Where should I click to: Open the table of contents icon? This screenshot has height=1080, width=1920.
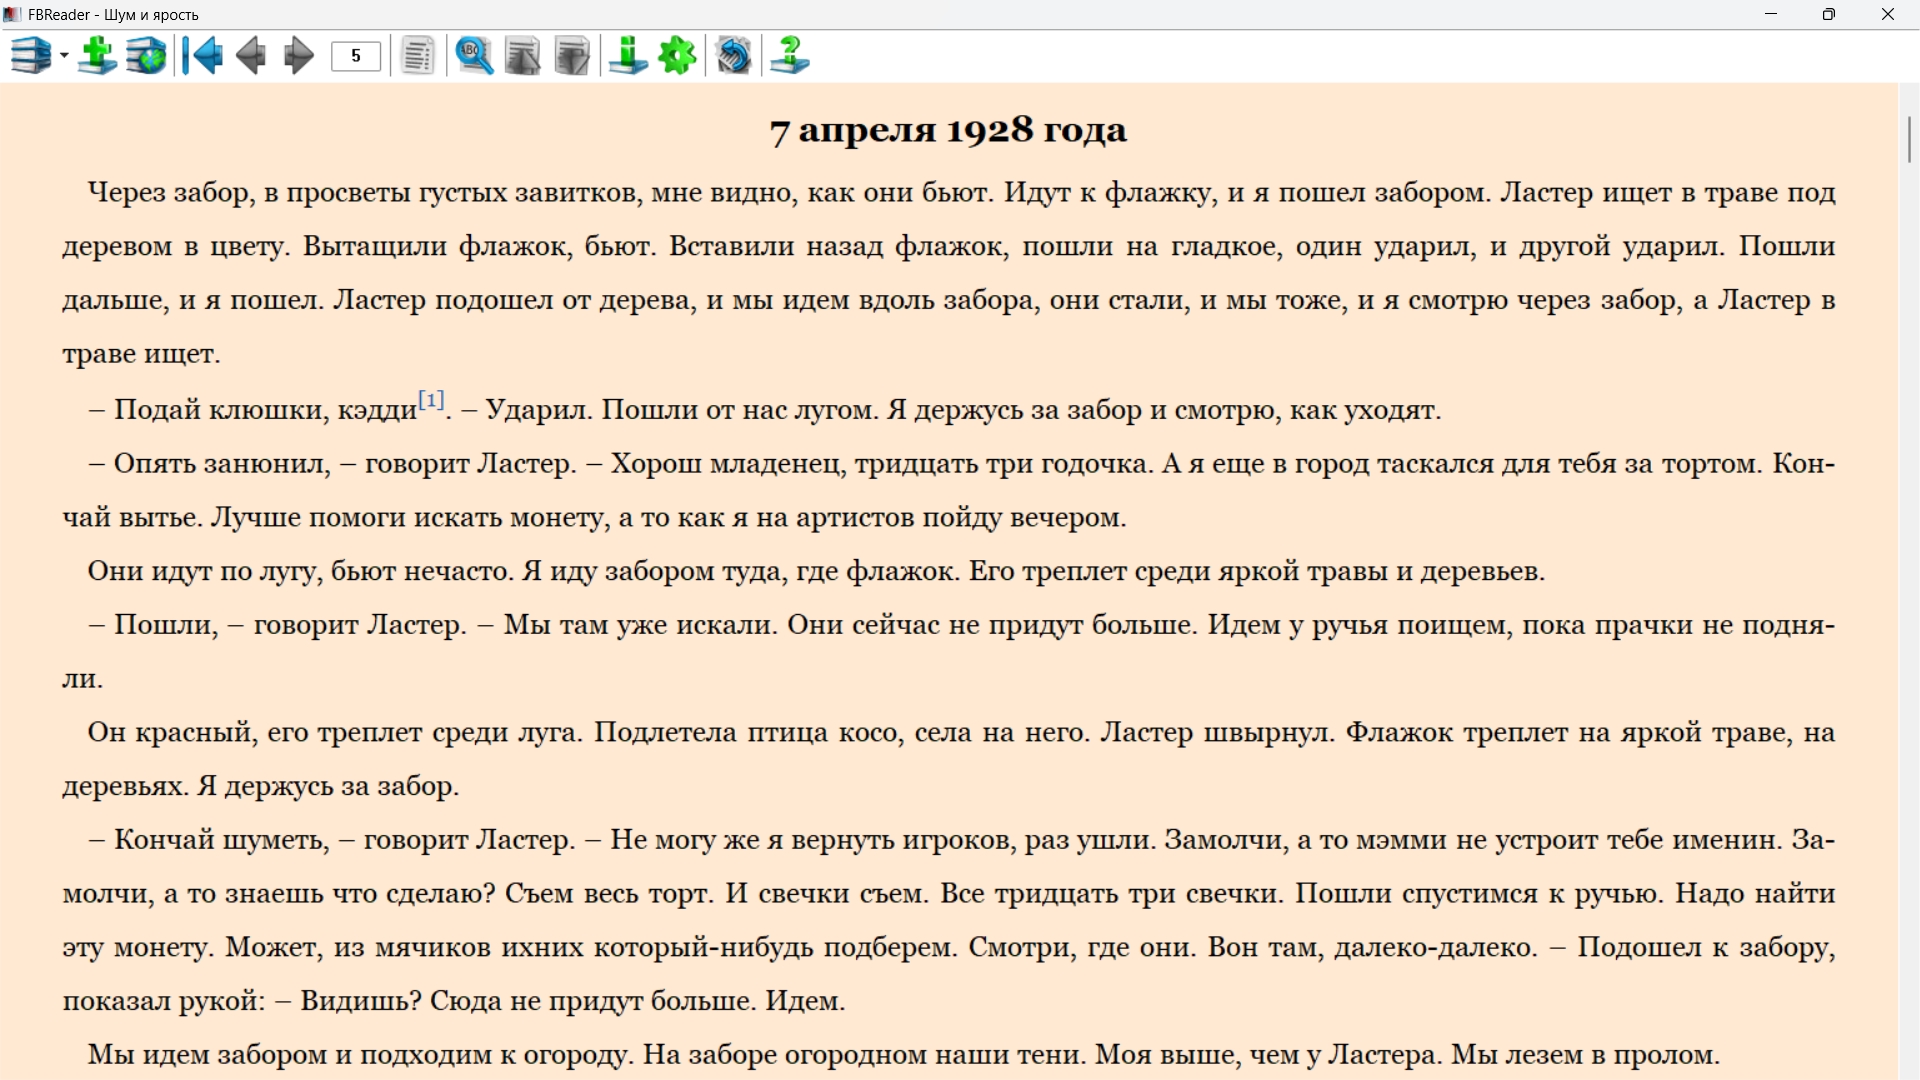pyautogui.click(x=418, y=56)
